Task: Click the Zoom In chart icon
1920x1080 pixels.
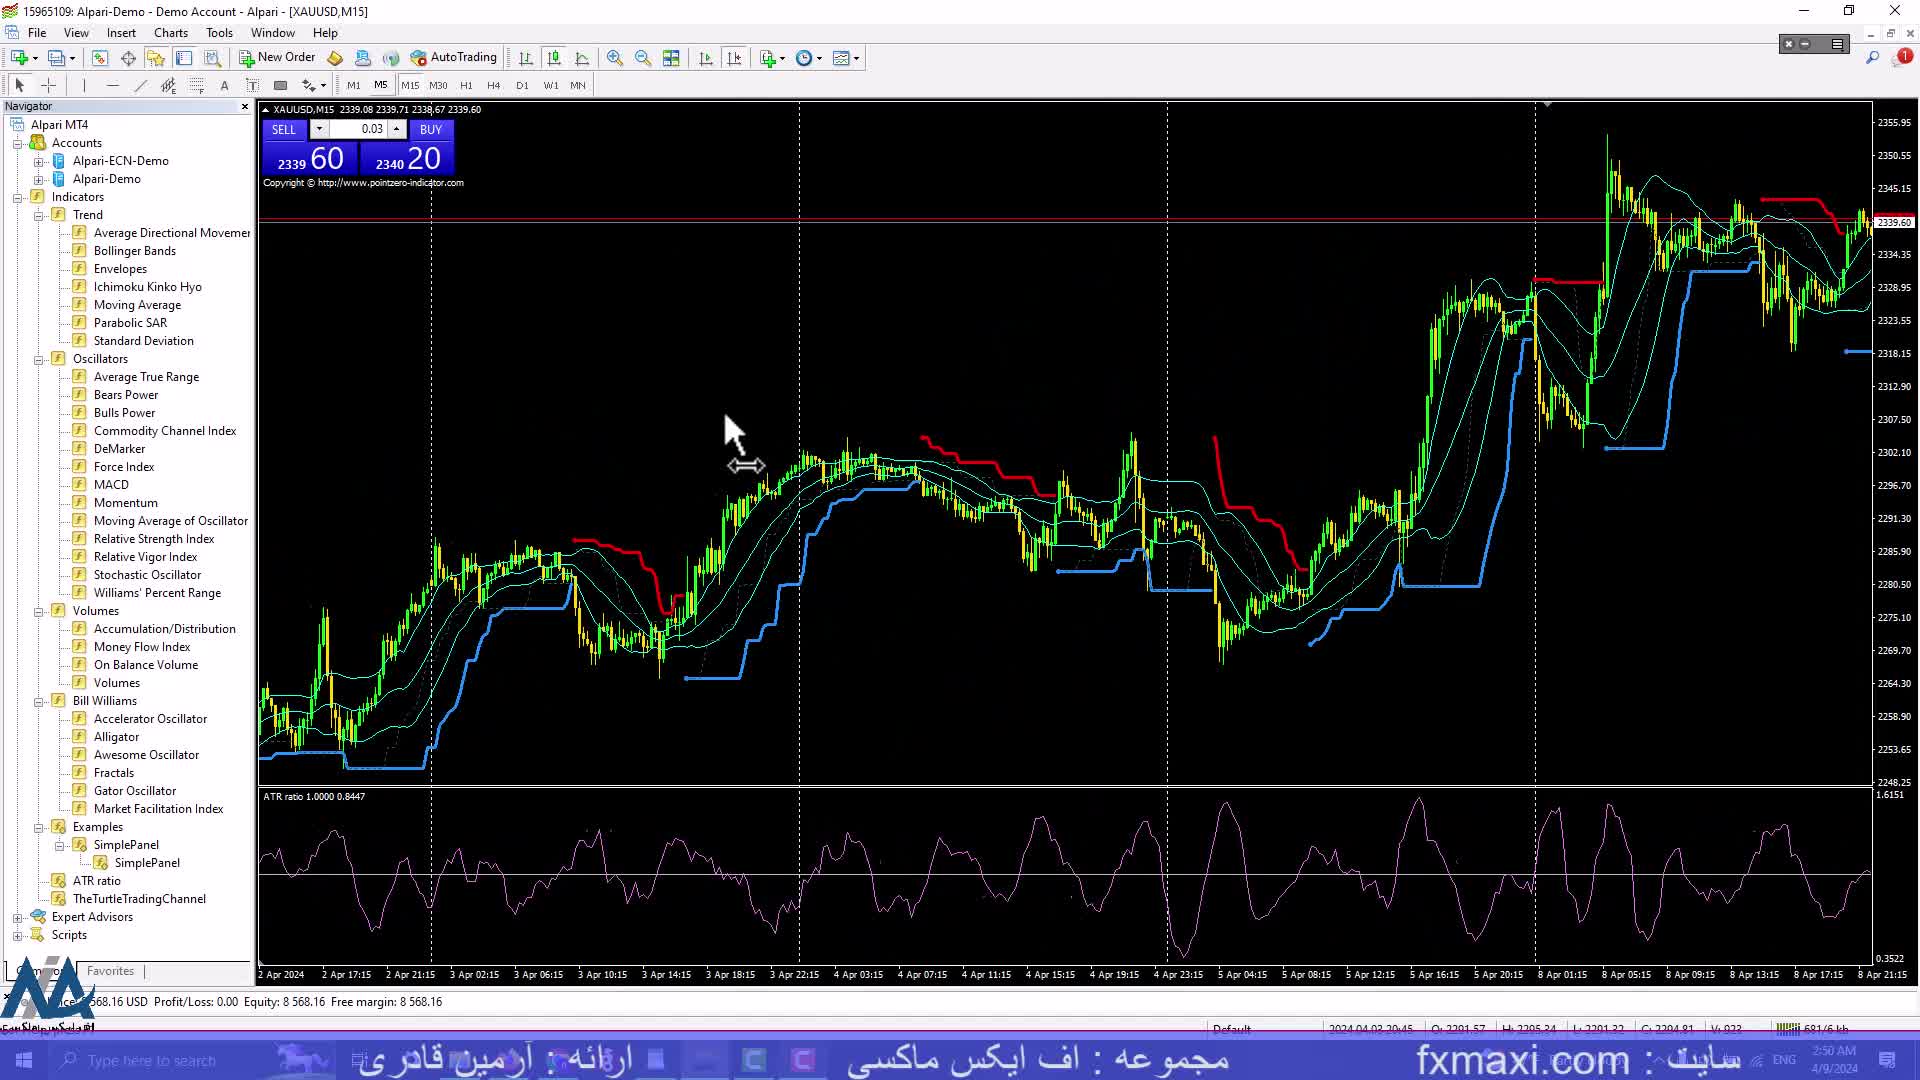Action: click(614, 58)
